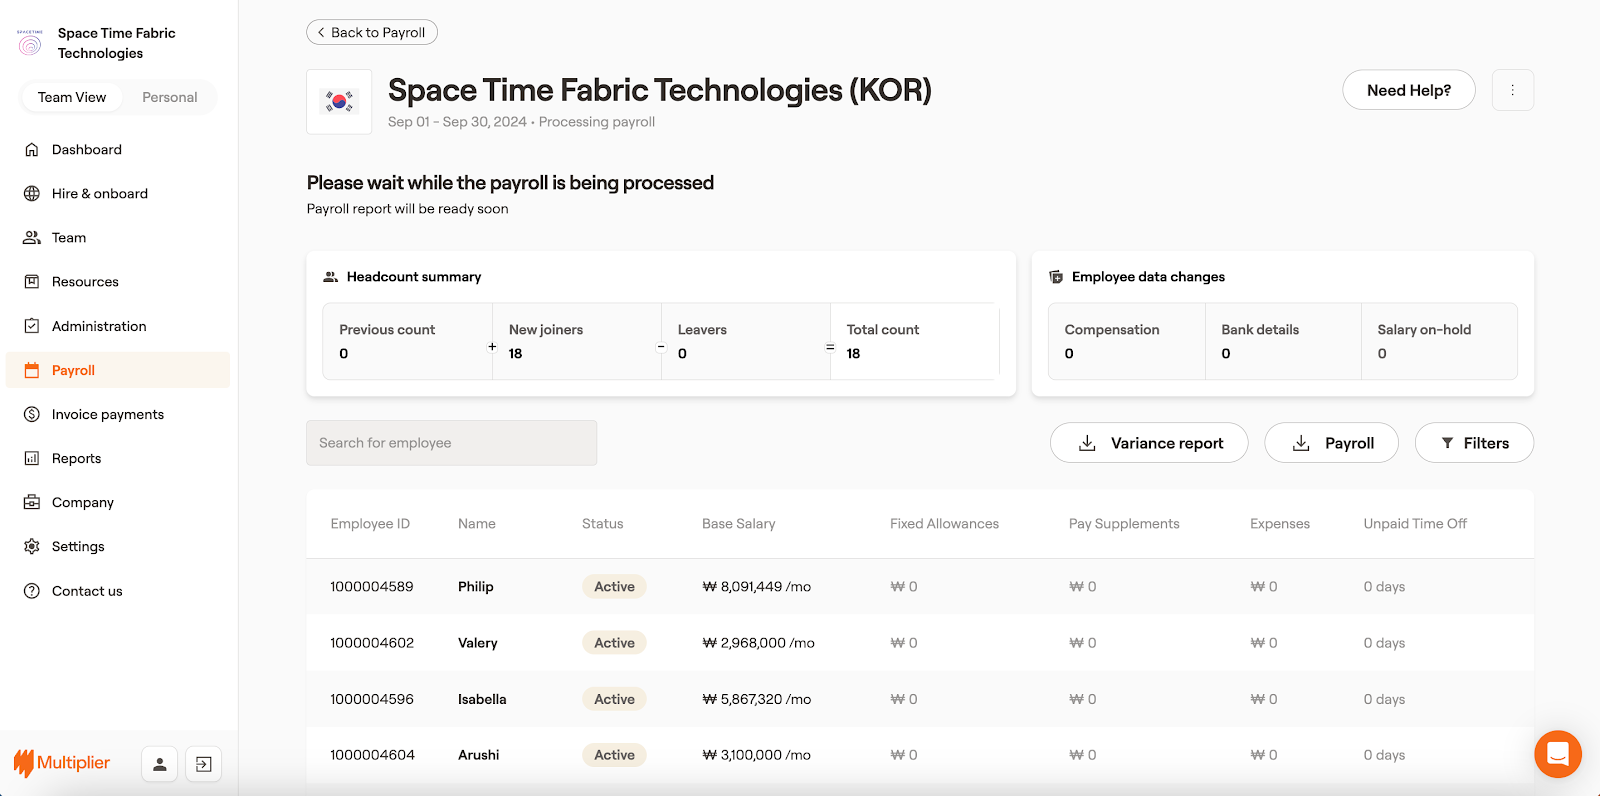
Task: Click the Need Help? button
Action: 1409,90
